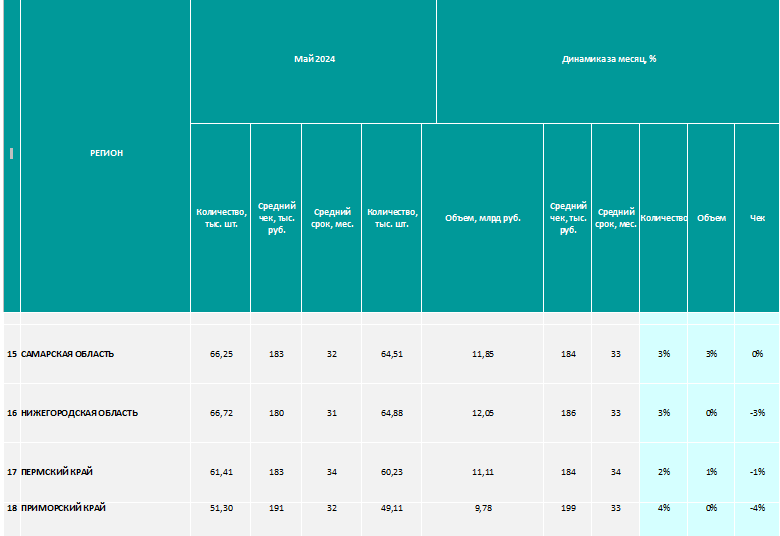Click 199 in Приморский край row
Image resolution: width=780 pixels, height=536 pixels.
568,508
